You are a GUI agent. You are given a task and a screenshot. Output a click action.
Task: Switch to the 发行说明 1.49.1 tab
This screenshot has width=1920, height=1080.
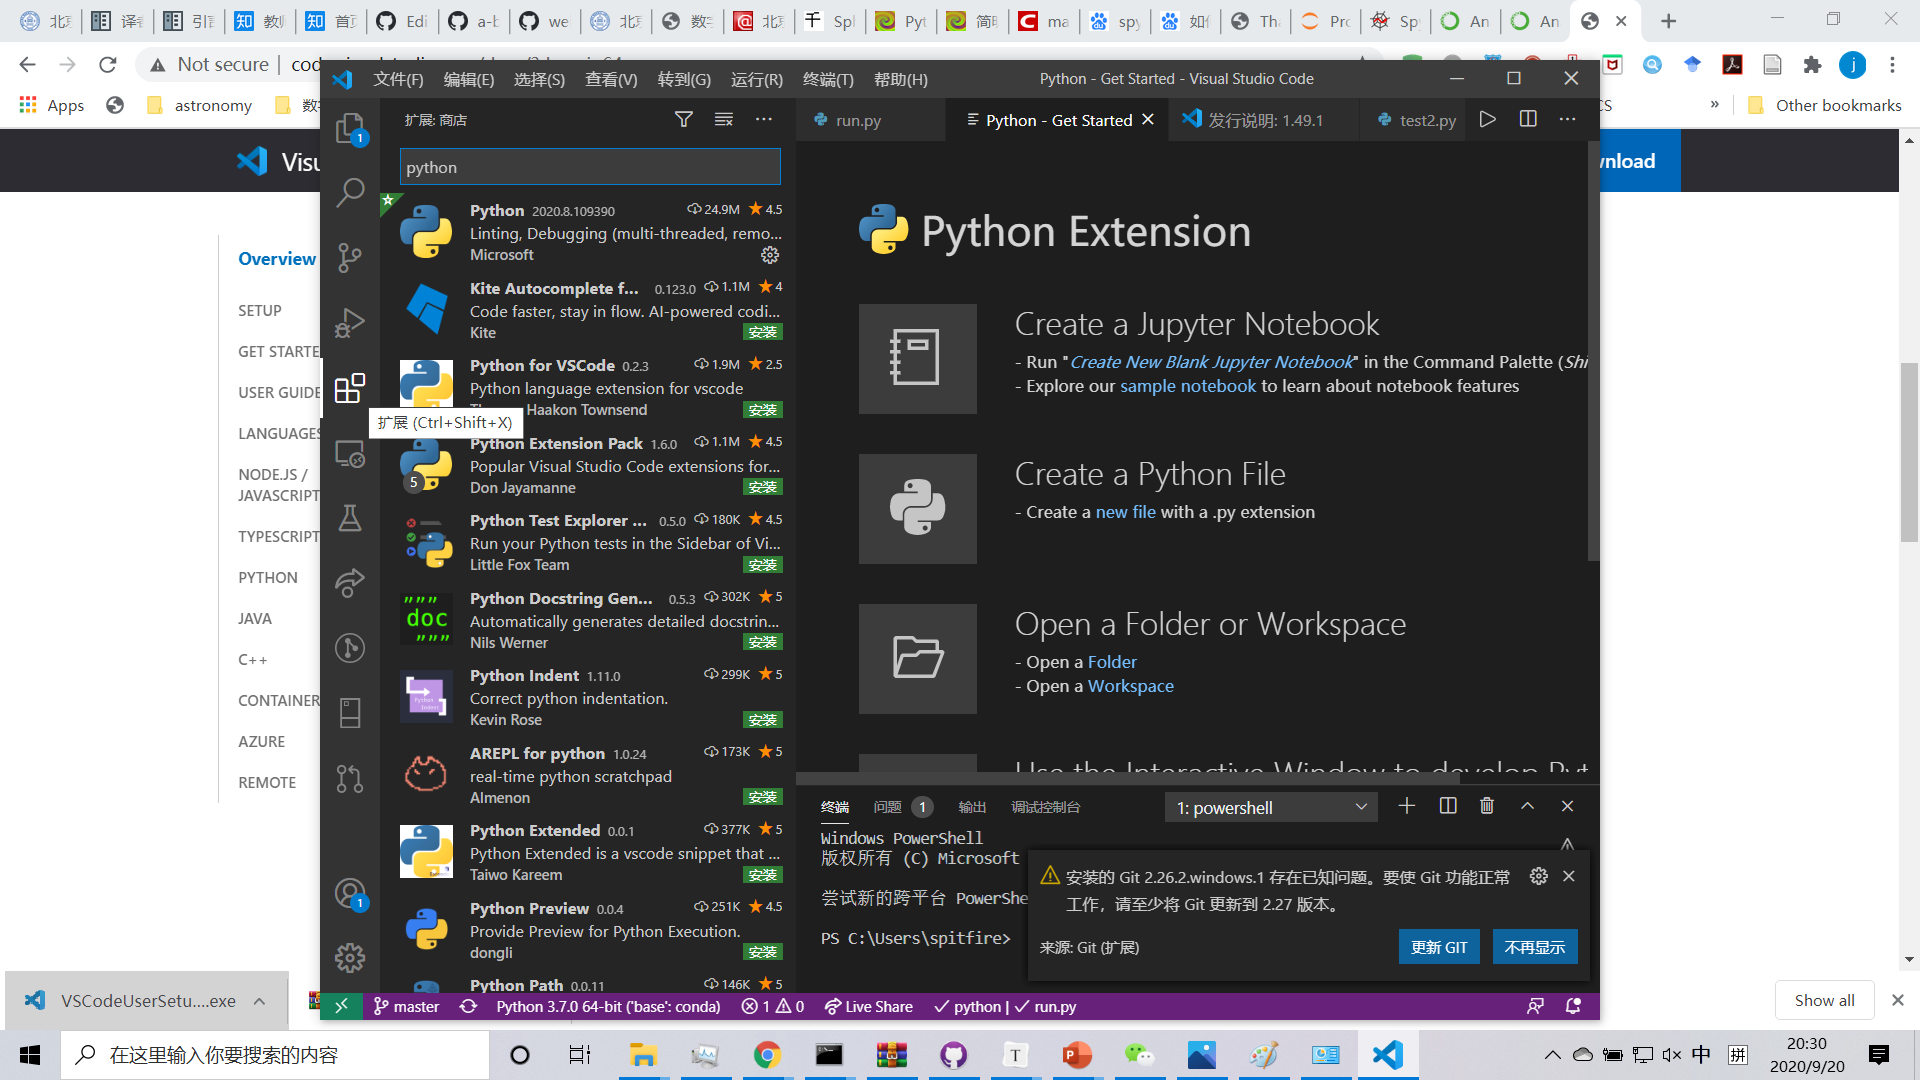pos(1264,120)
